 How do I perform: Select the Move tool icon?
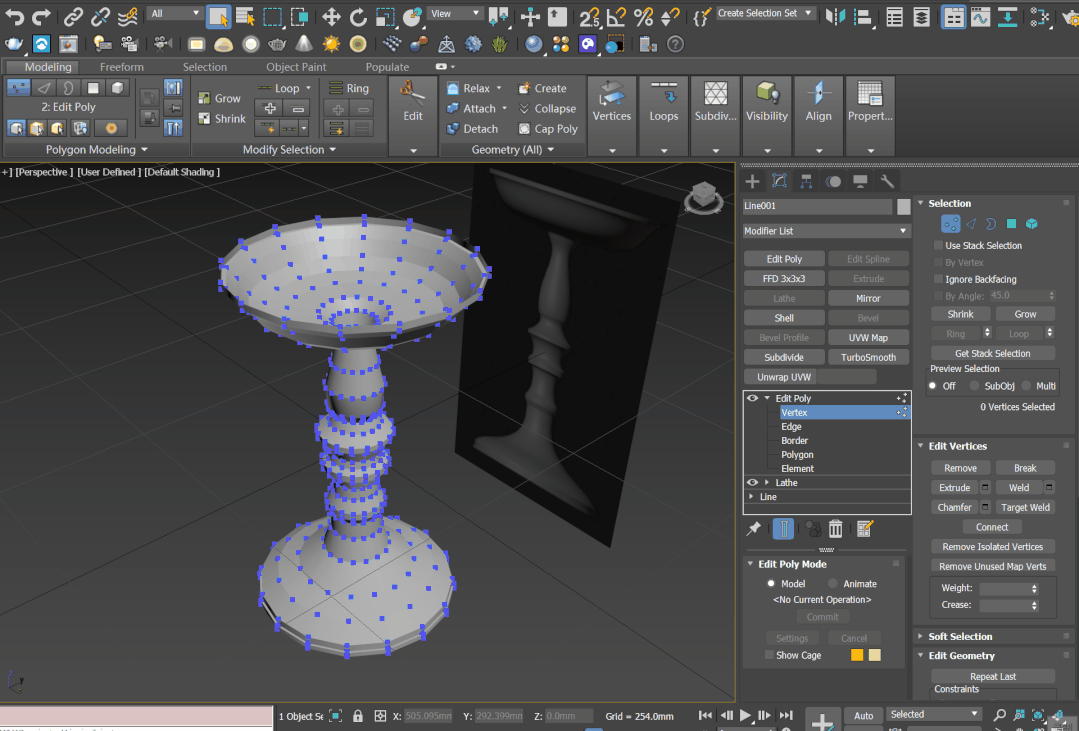[x=331, y=17]
